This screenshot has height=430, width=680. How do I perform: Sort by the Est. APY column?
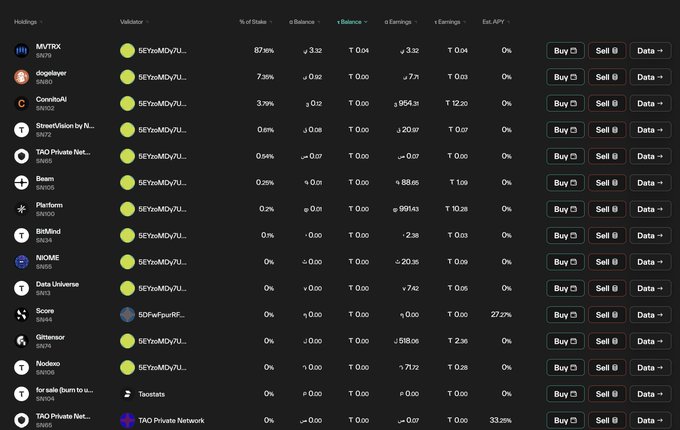coord(496,22)
